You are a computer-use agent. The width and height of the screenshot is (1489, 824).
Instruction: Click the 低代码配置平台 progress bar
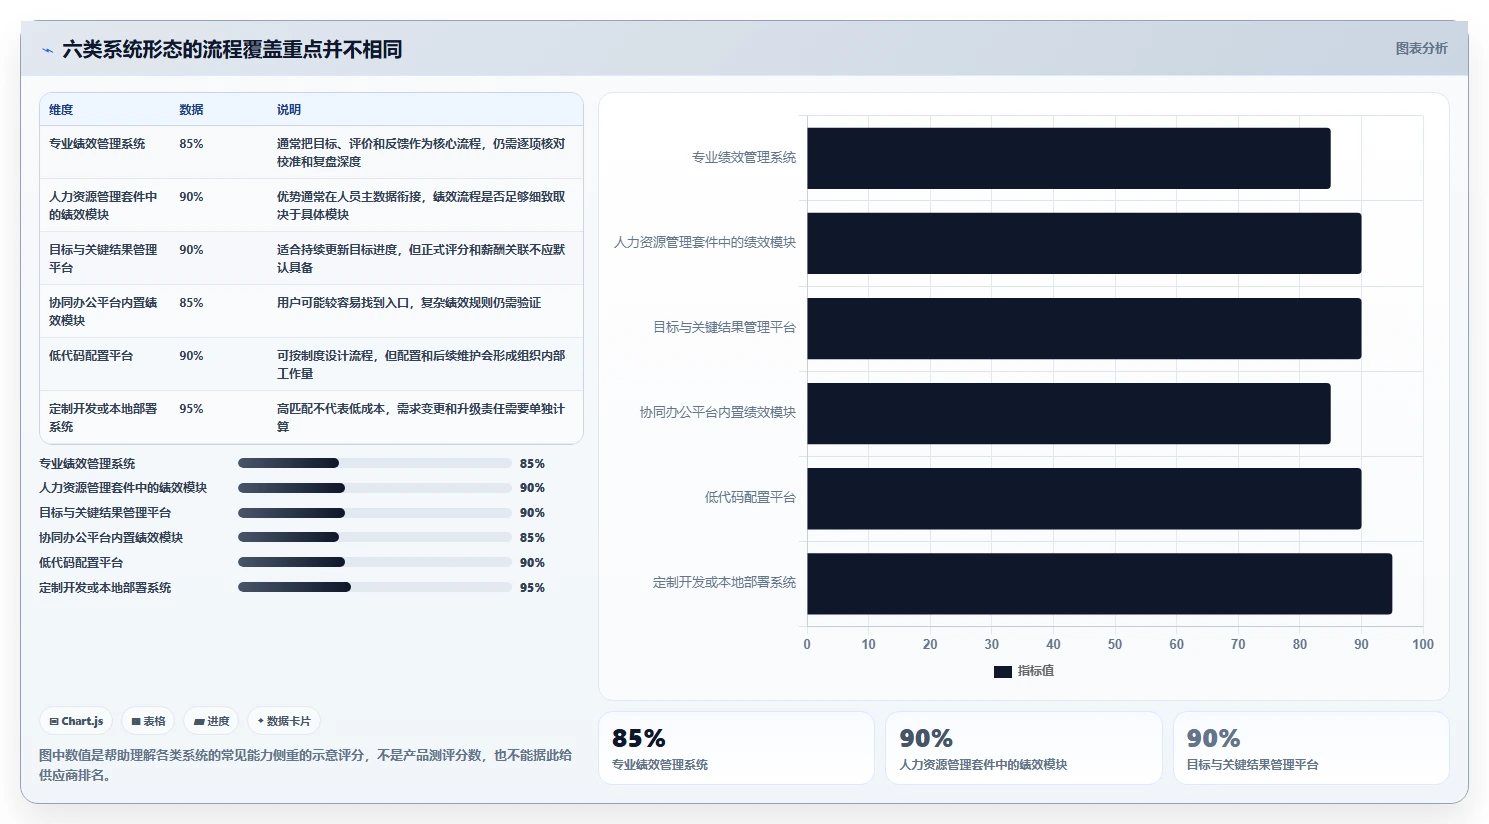click(375, 562)
